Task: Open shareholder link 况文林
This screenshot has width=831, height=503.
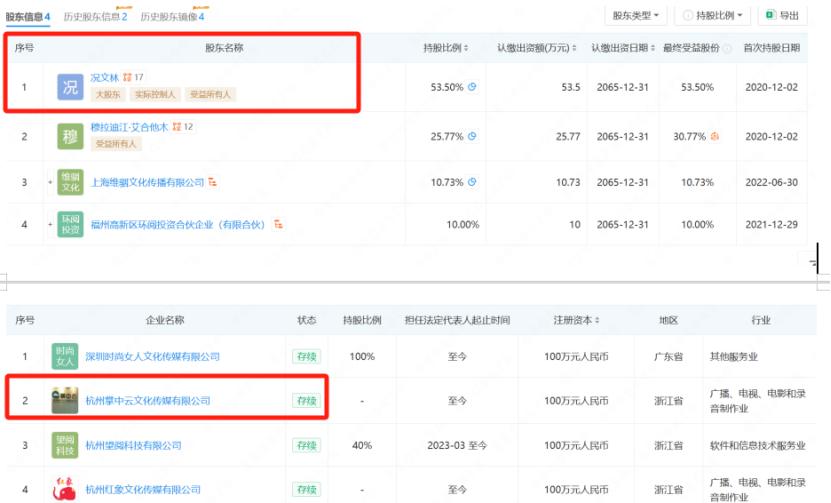Action: [x=104, y=77]
